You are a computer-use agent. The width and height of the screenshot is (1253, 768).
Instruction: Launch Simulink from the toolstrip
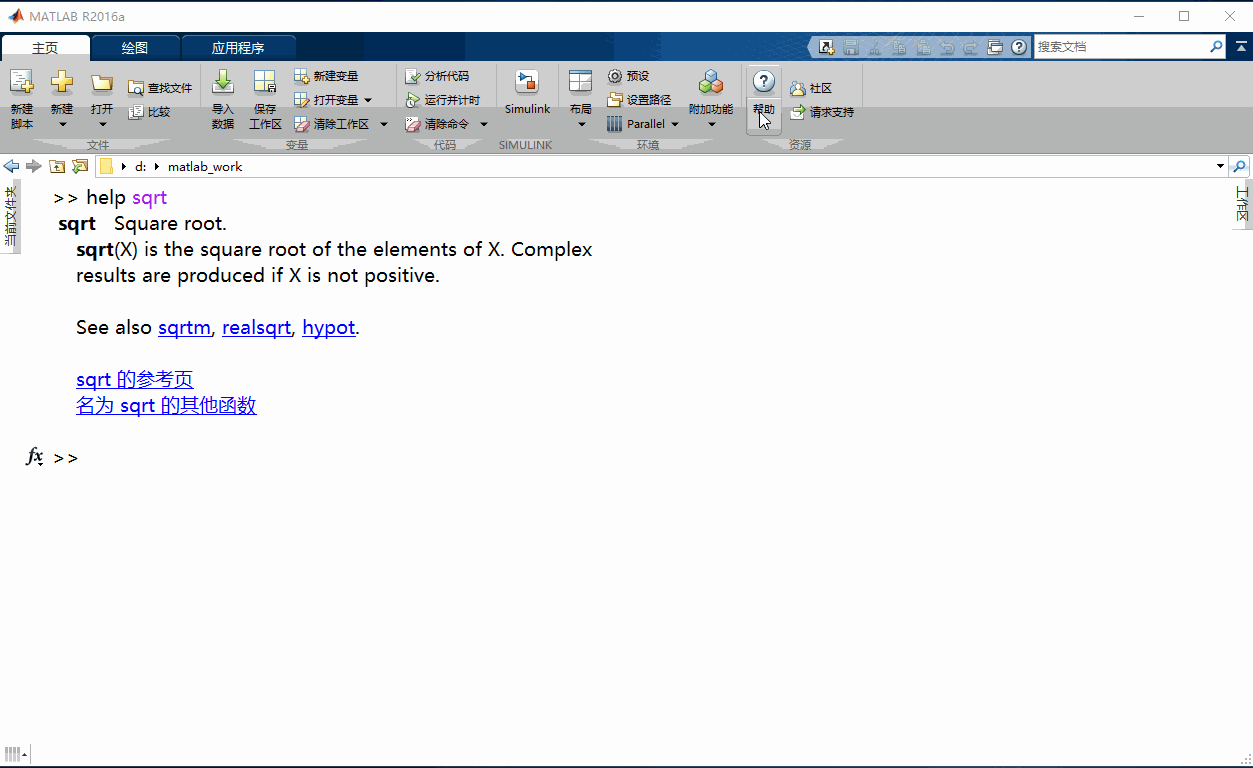tap(527, 92)
